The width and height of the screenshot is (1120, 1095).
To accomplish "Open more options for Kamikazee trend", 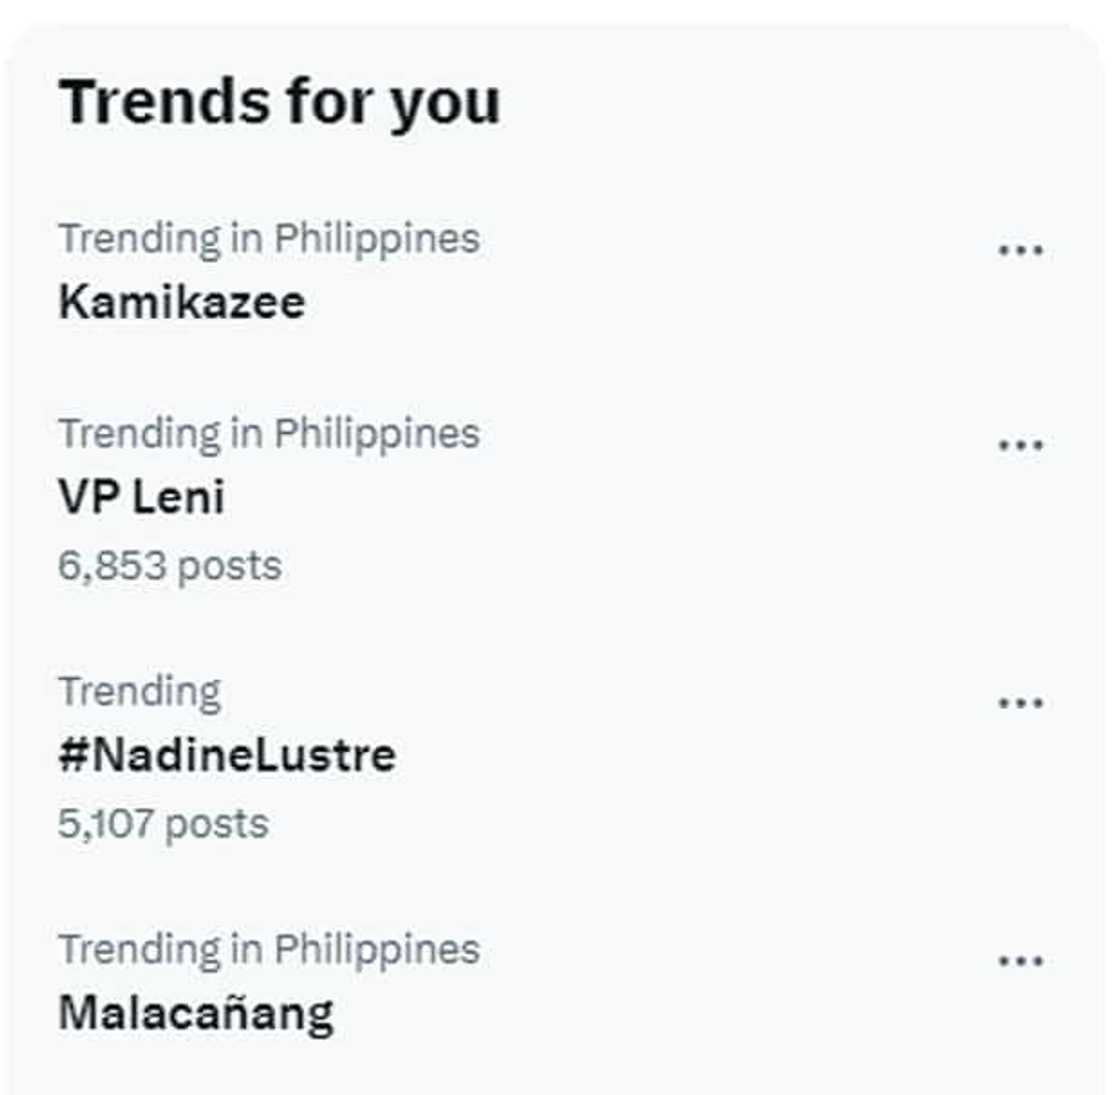I will (1020, 250).
